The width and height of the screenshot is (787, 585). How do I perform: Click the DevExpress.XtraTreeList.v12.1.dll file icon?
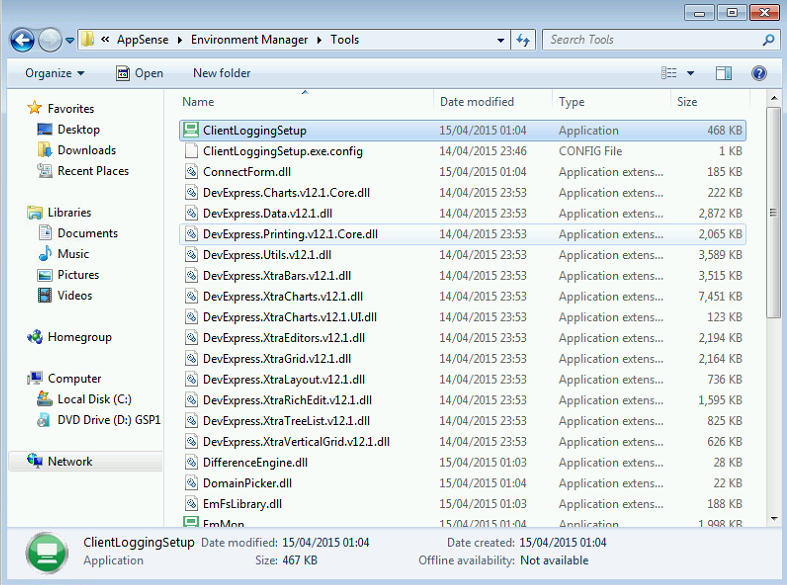click(x=191, y=421)
